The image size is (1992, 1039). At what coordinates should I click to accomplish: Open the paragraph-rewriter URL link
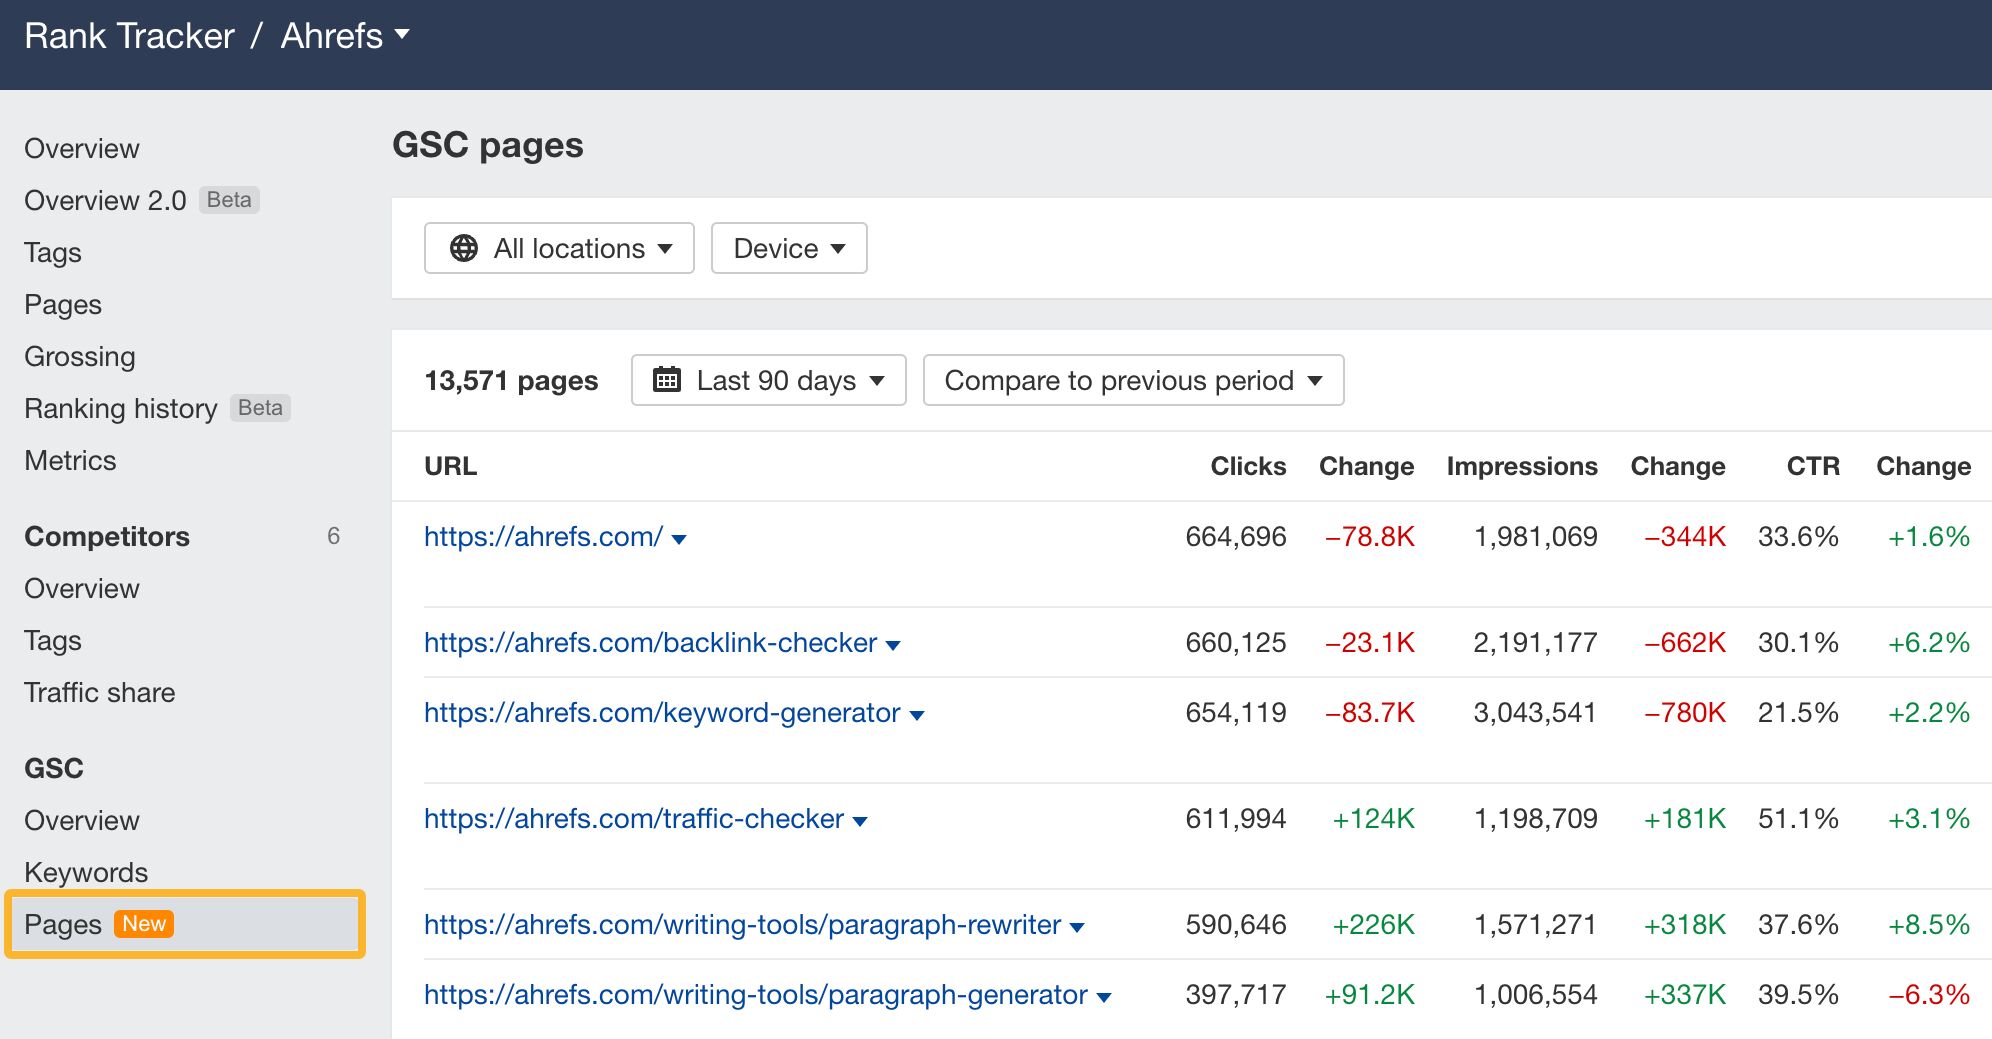click(x=742, y=924)
